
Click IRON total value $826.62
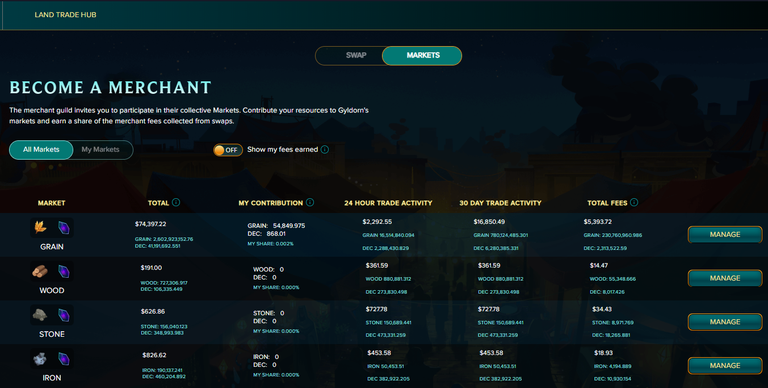tap(154, 355)
